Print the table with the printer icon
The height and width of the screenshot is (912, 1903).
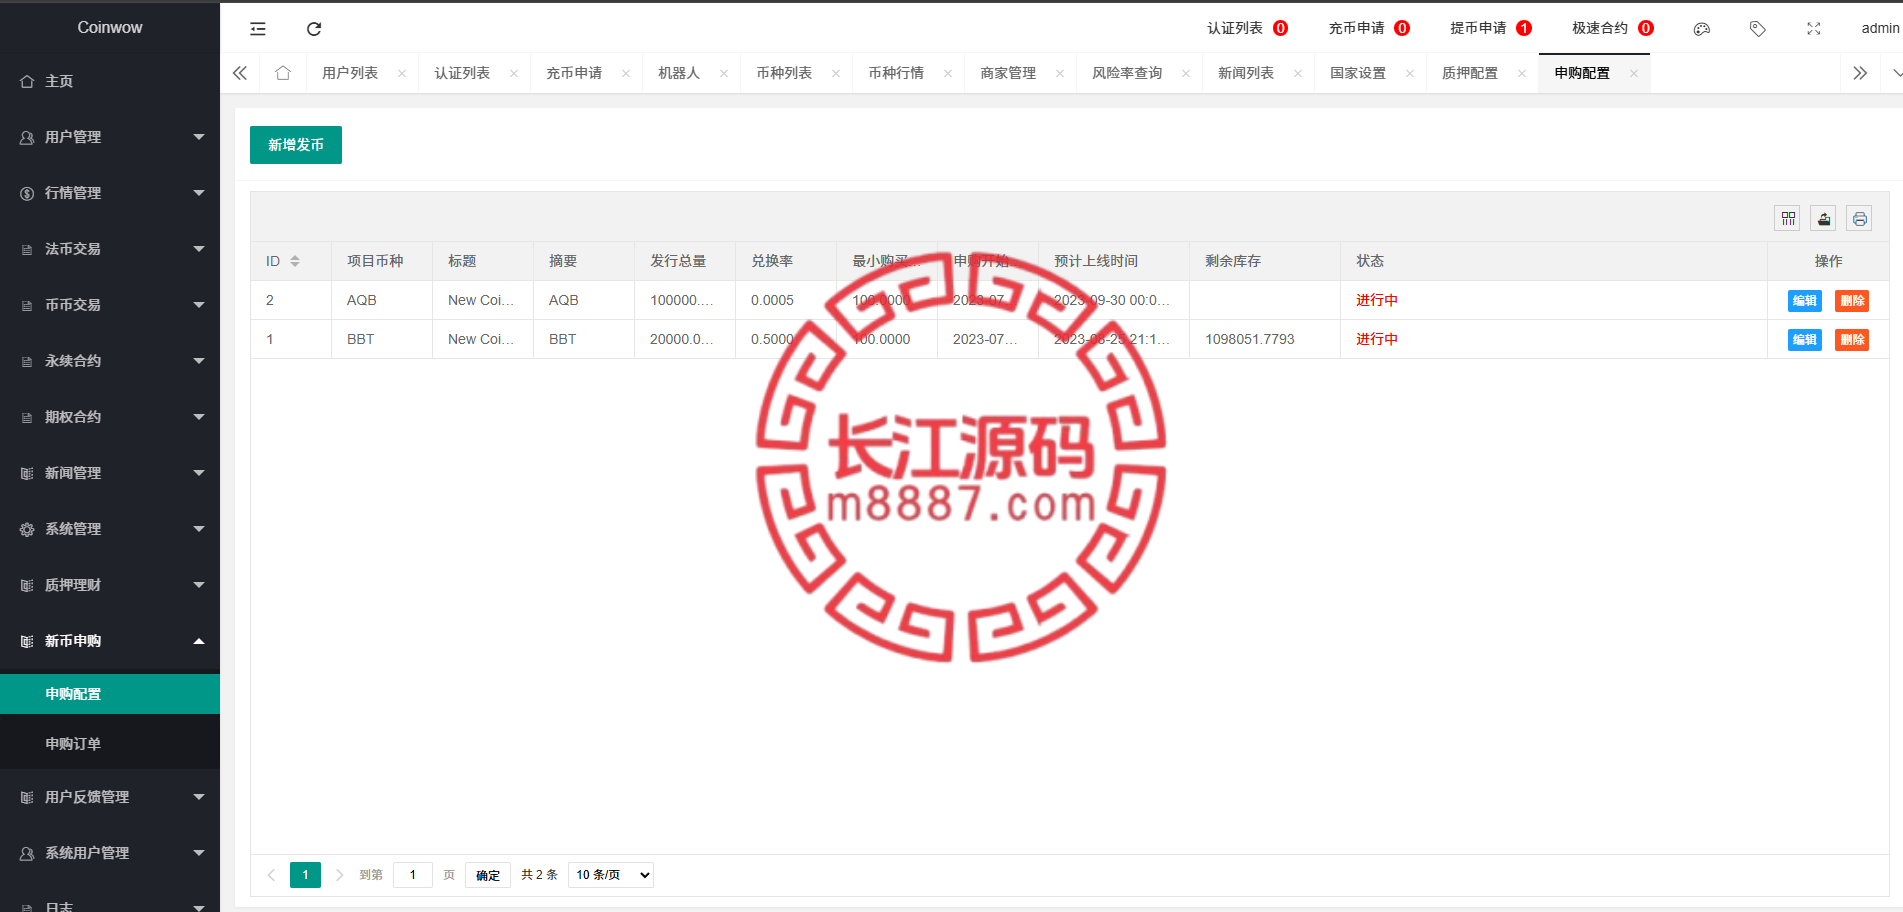coord(1860,218)
